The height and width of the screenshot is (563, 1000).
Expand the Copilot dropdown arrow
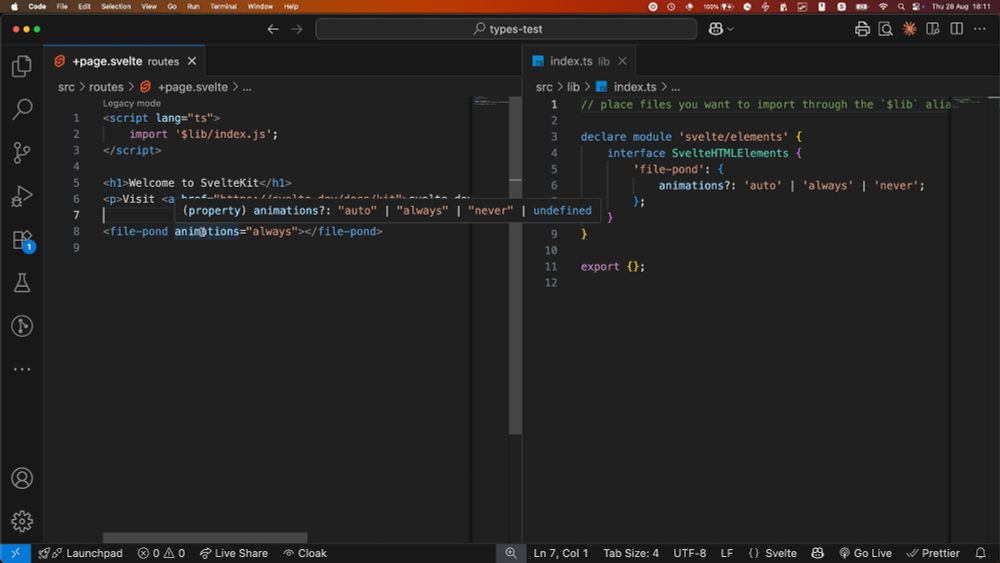click(x=730, y=29)
